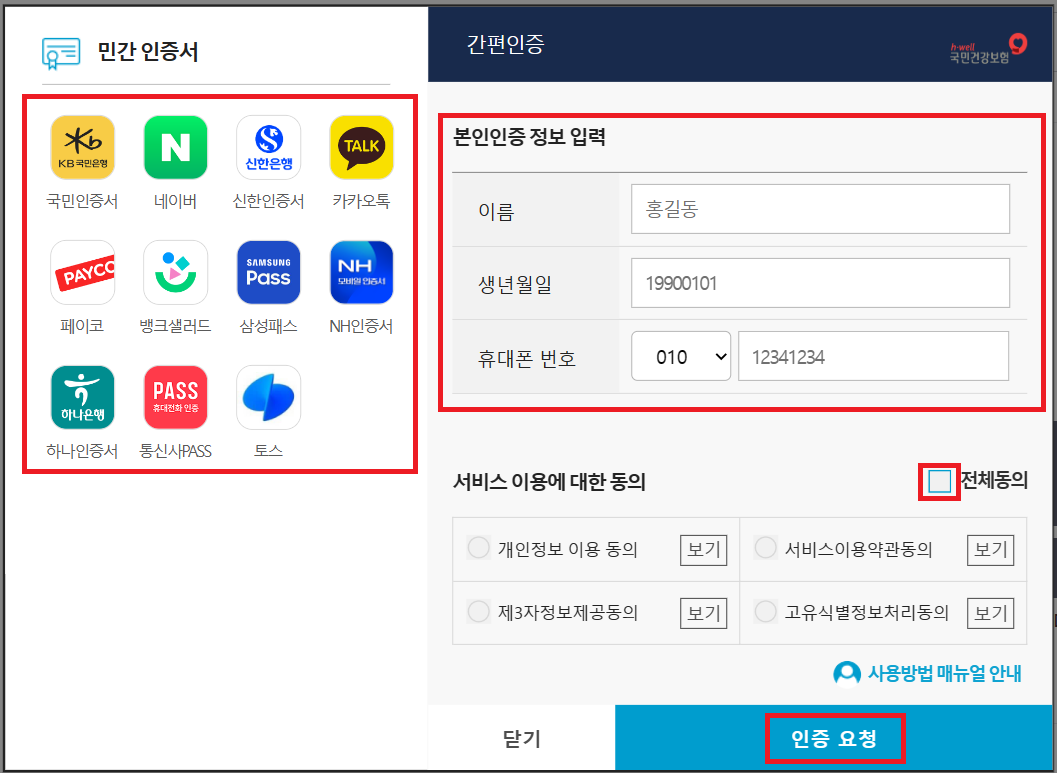Click the 이름 name input field
Viewport: 1057px width, 773px height.
pos(820,209)
